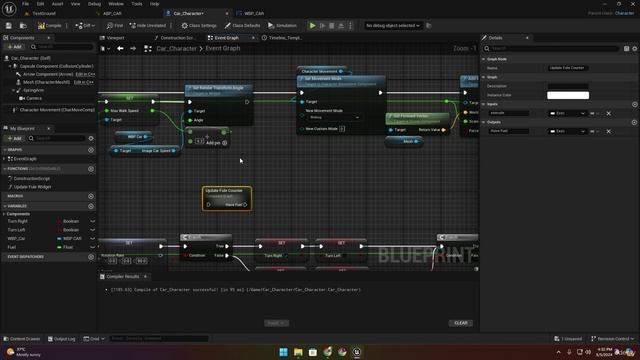This screenshot has width=640, height=360.
Task: Open the play options three-dot menu
Action: pyautogui.click(x=350, y=26)
